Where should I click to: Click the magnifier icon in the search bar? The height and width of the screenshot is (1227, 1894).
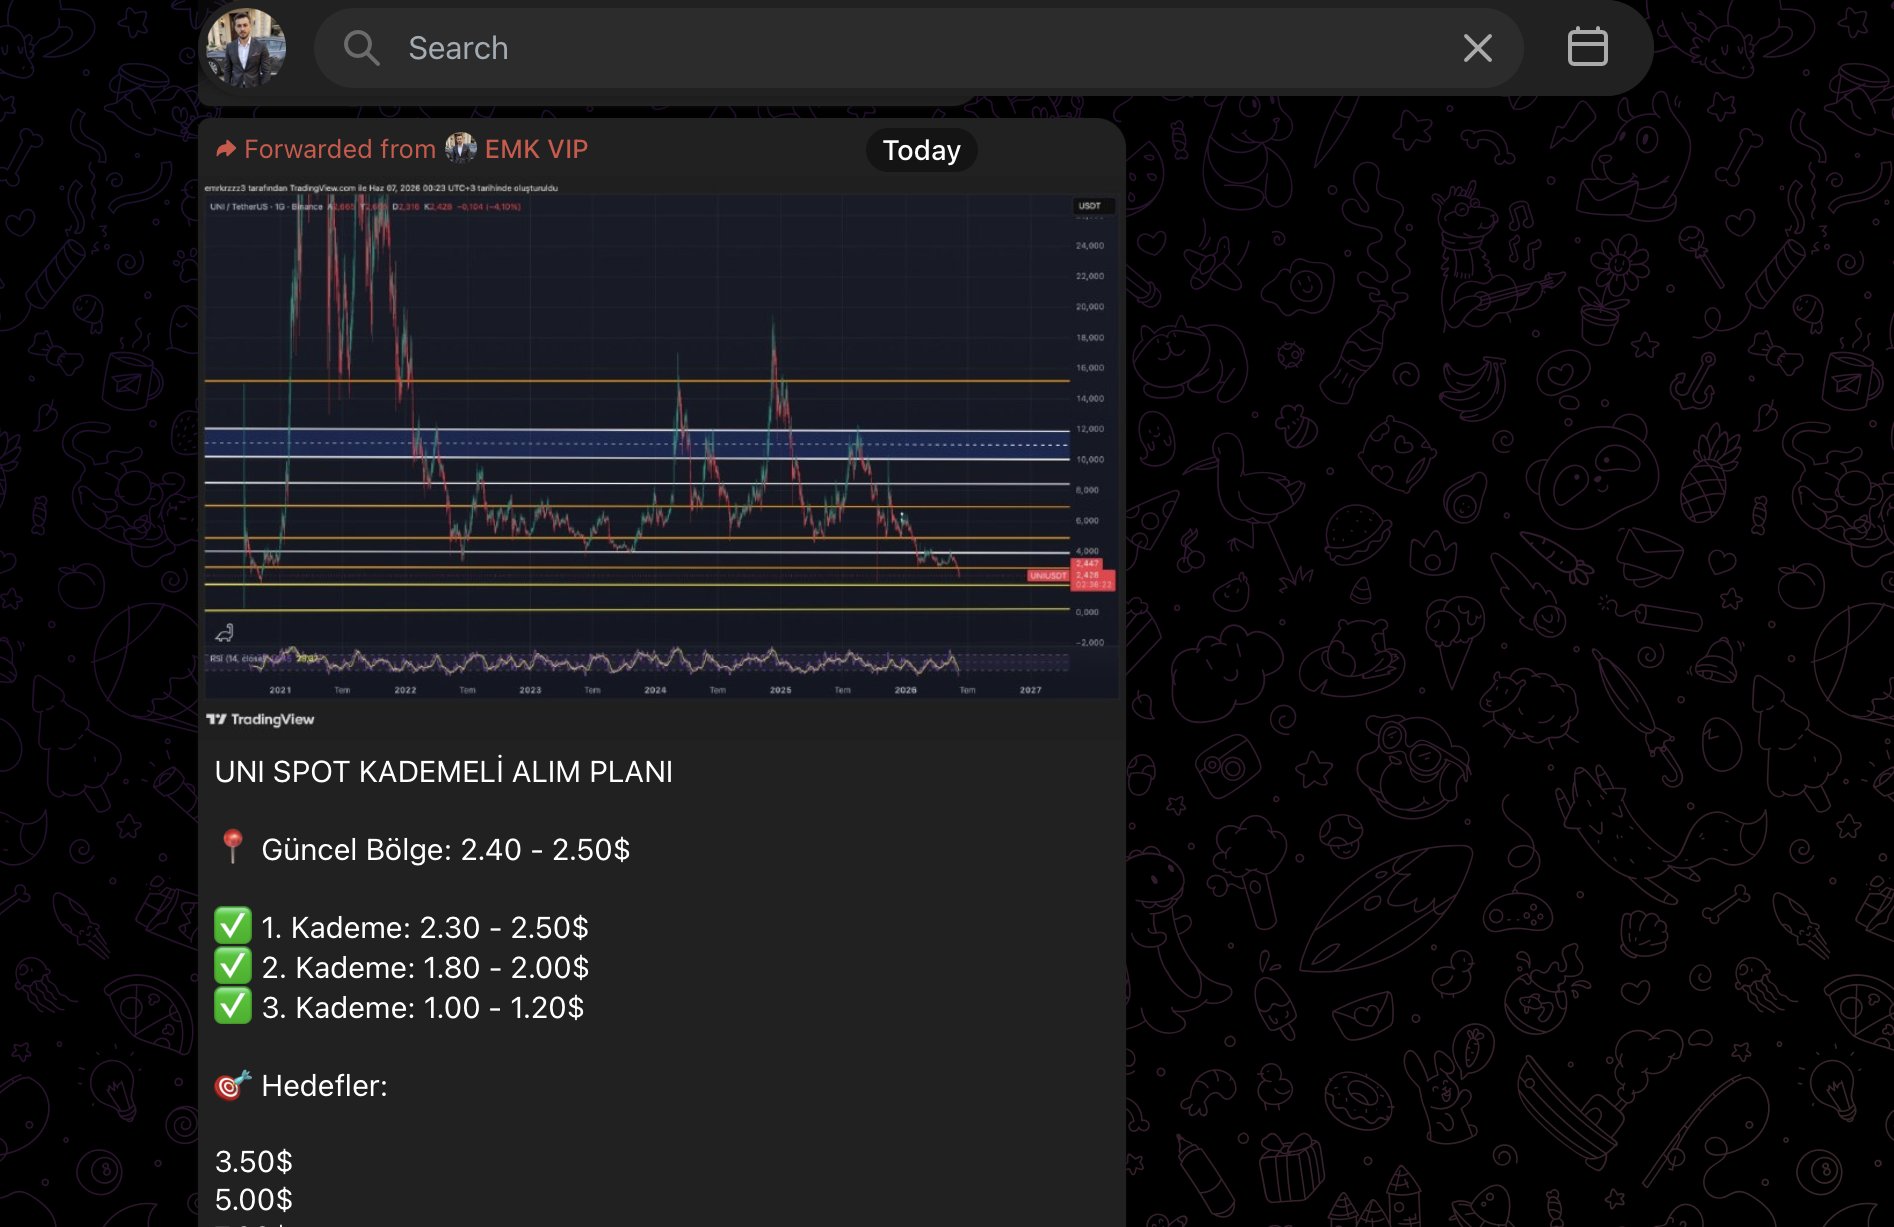click(361, 48)
